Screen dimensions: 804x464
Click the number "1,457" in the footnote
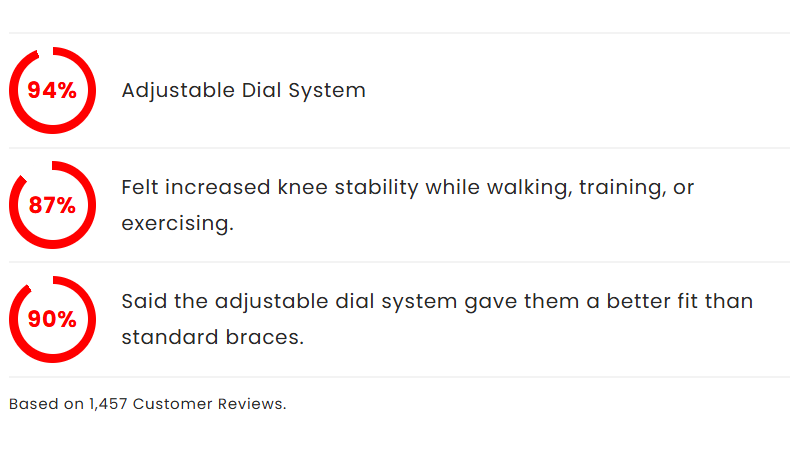[108, 404]
